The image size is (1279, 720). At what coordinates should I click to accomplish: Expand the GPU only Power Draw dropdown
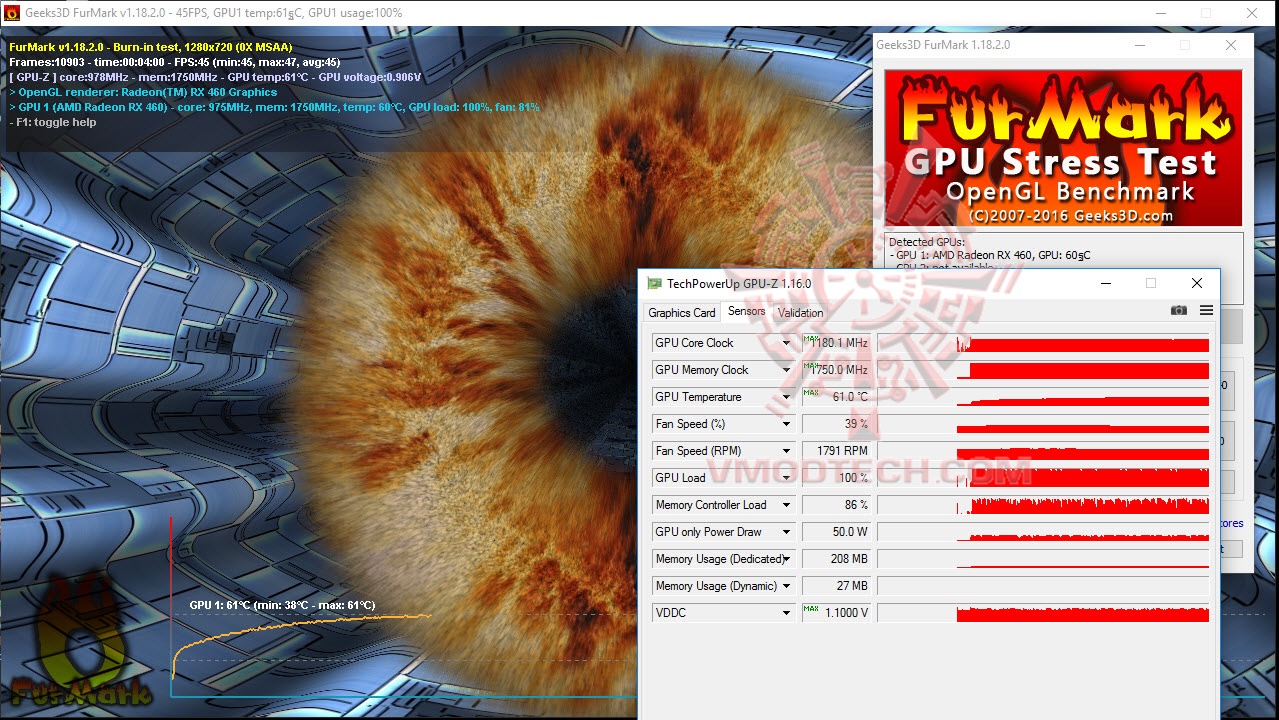[x=787, y=532]
